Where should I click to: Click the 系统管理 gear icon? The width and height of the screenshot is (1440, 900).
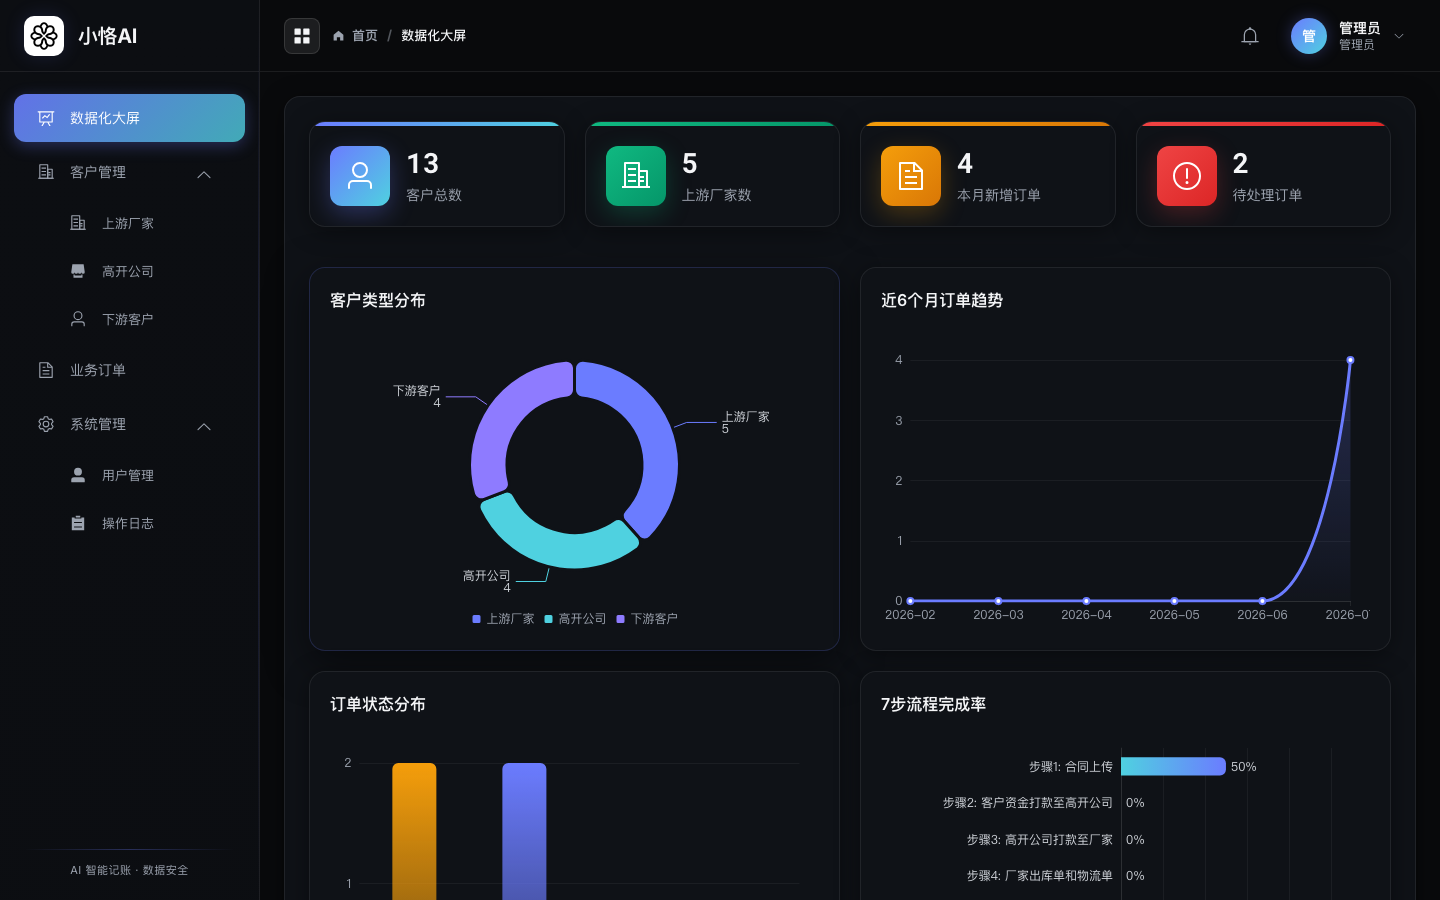point(46,424)
